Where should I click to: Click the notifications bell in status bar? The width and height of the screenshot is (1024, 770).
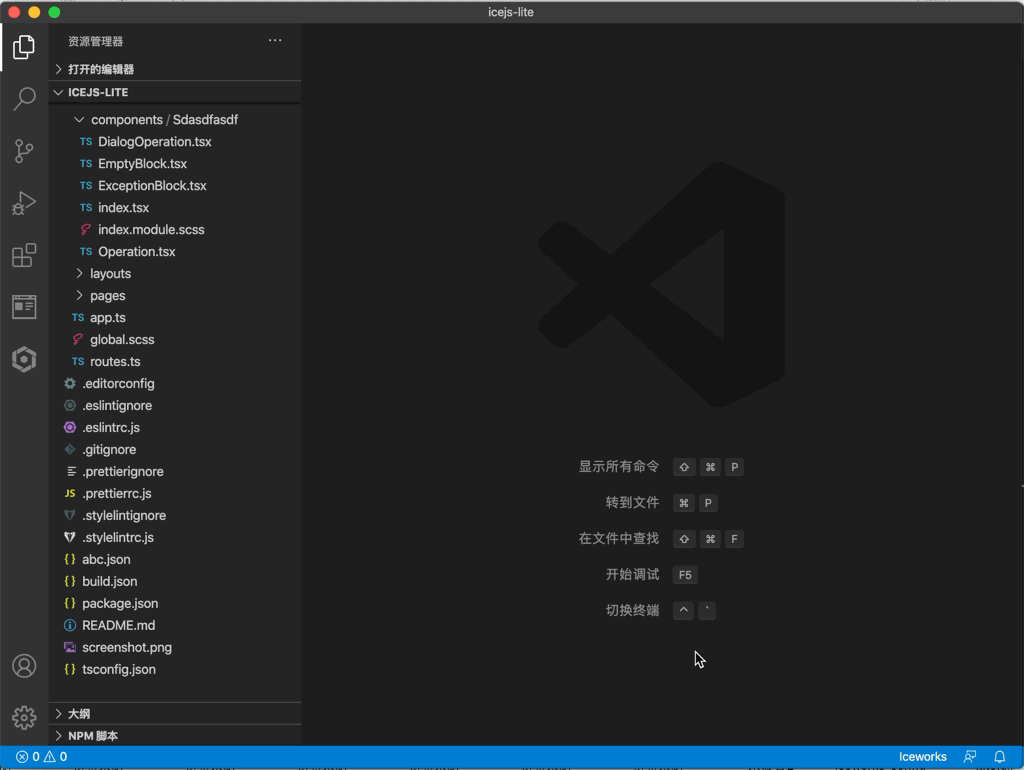[x=999, y=757]
